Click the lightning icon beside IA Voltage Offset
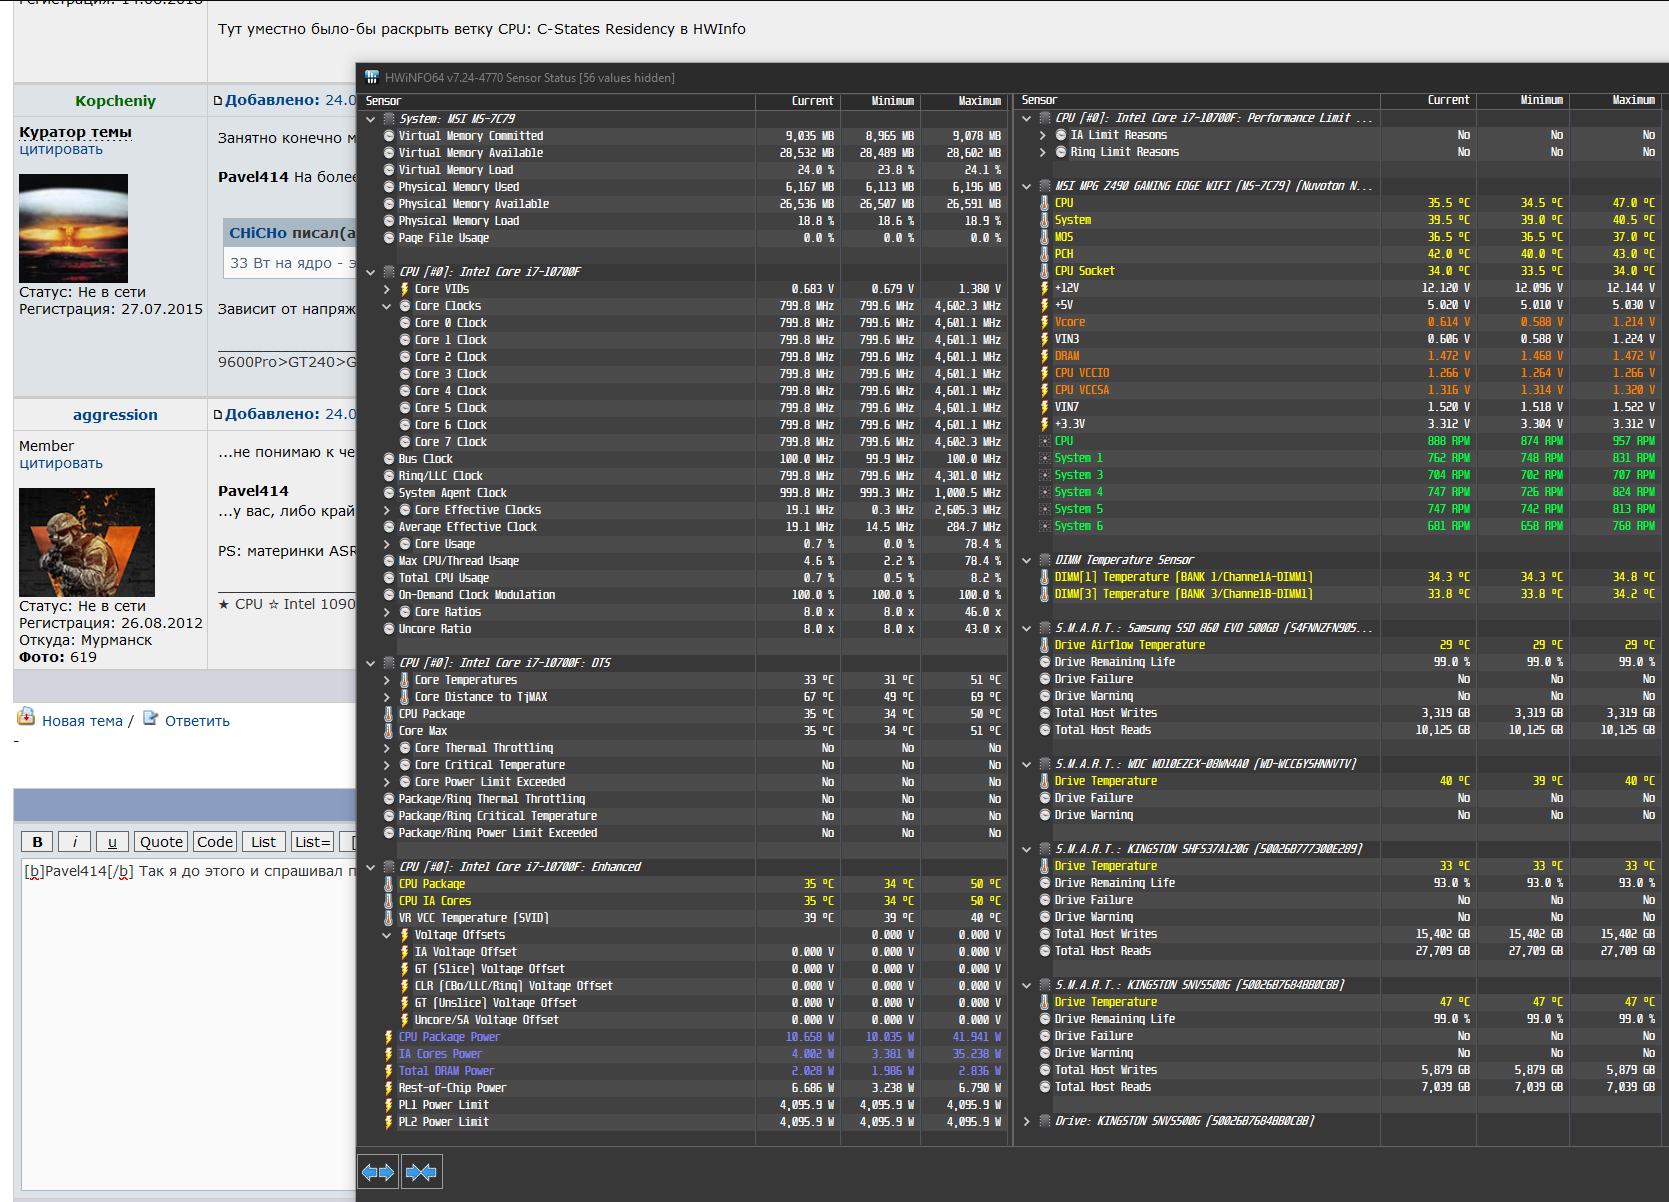This screenshot has width=1669, height=1202. pyautogui.click(x=405, y=952)
